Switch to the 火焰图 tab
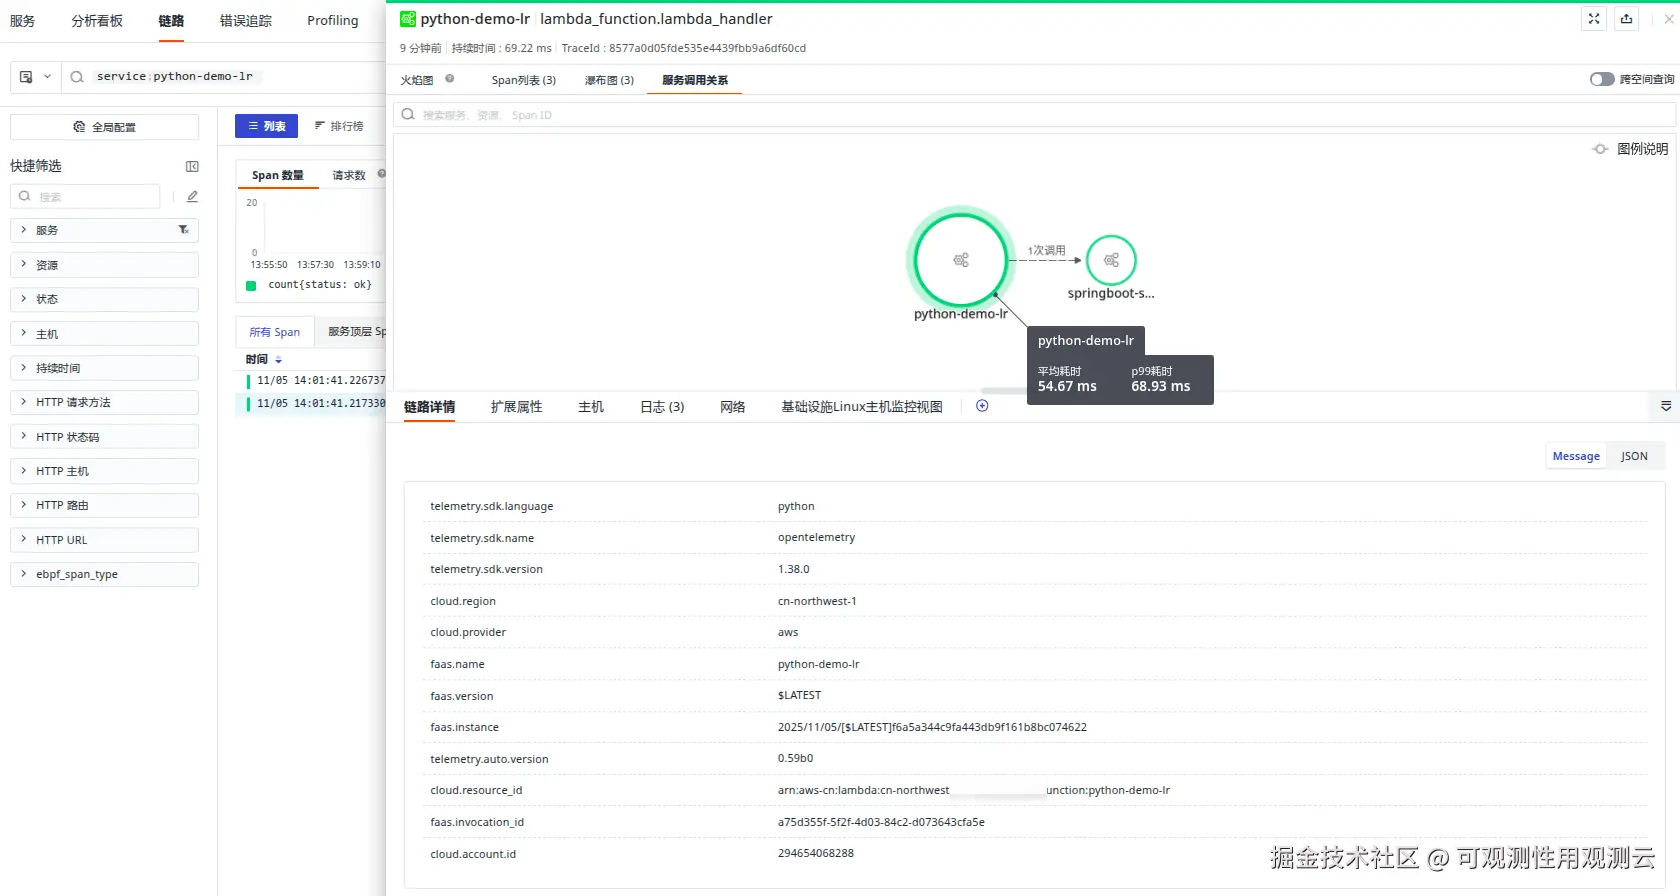1680x896 pixels. (x=417, y=80)
